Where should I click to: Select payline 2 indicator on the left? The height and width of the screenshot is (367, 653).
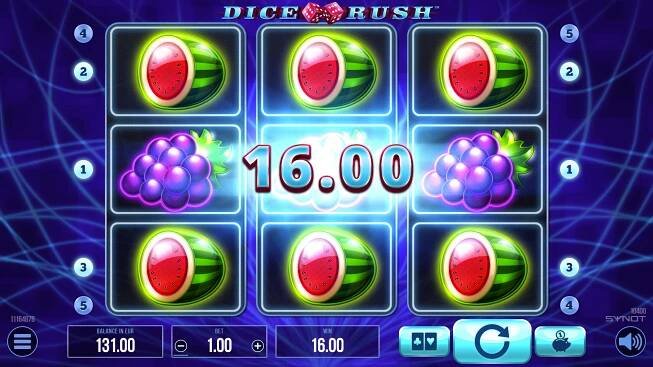point(83,72)
